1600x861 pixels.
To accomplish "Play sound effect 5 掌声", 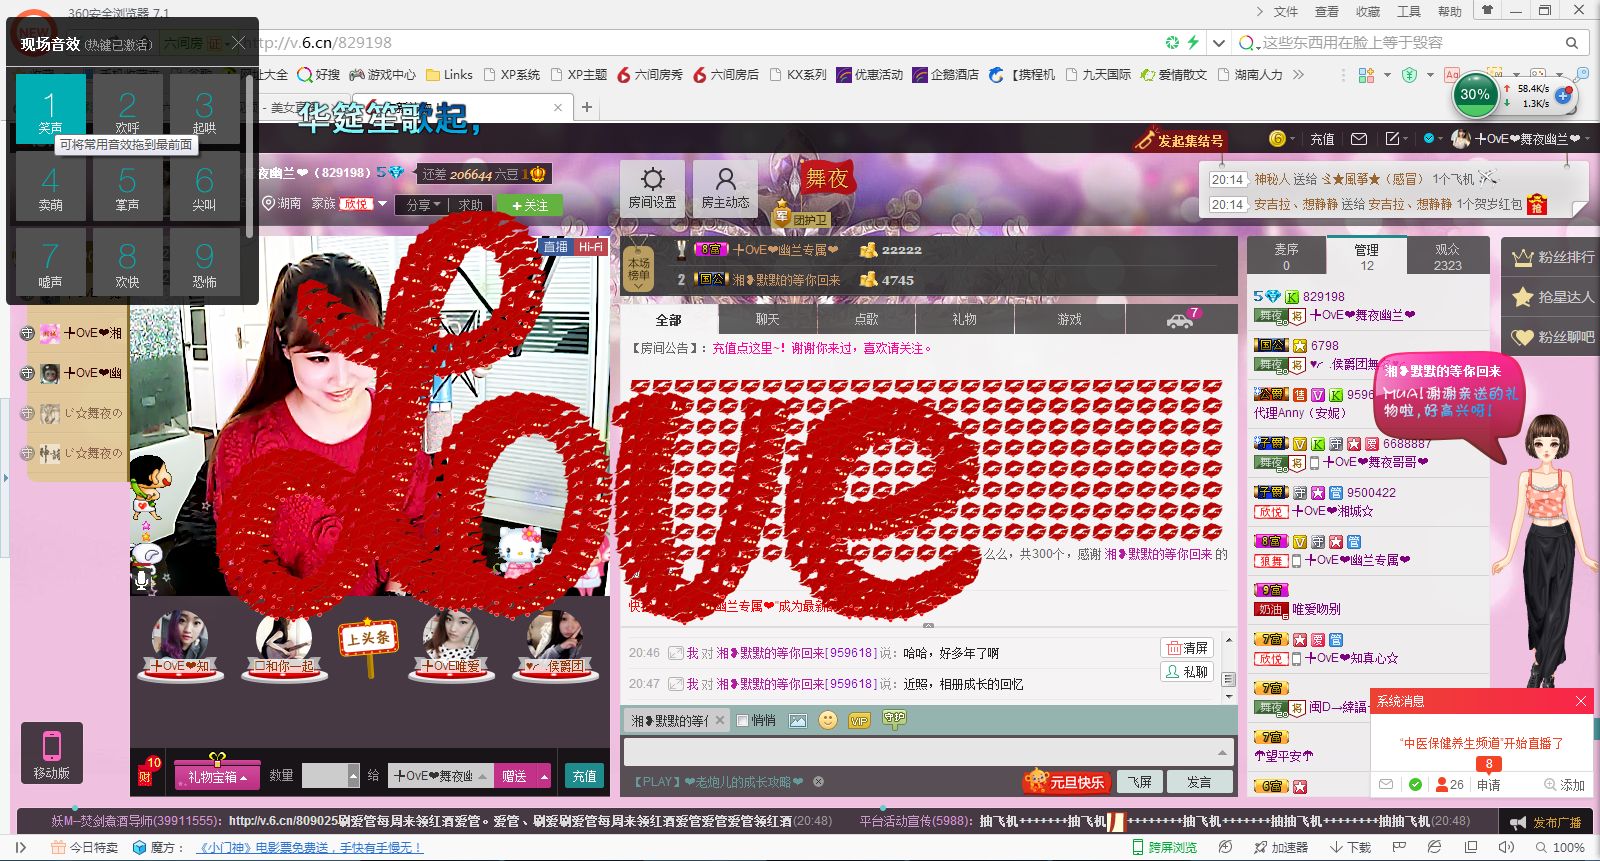I will pos(127,186).
